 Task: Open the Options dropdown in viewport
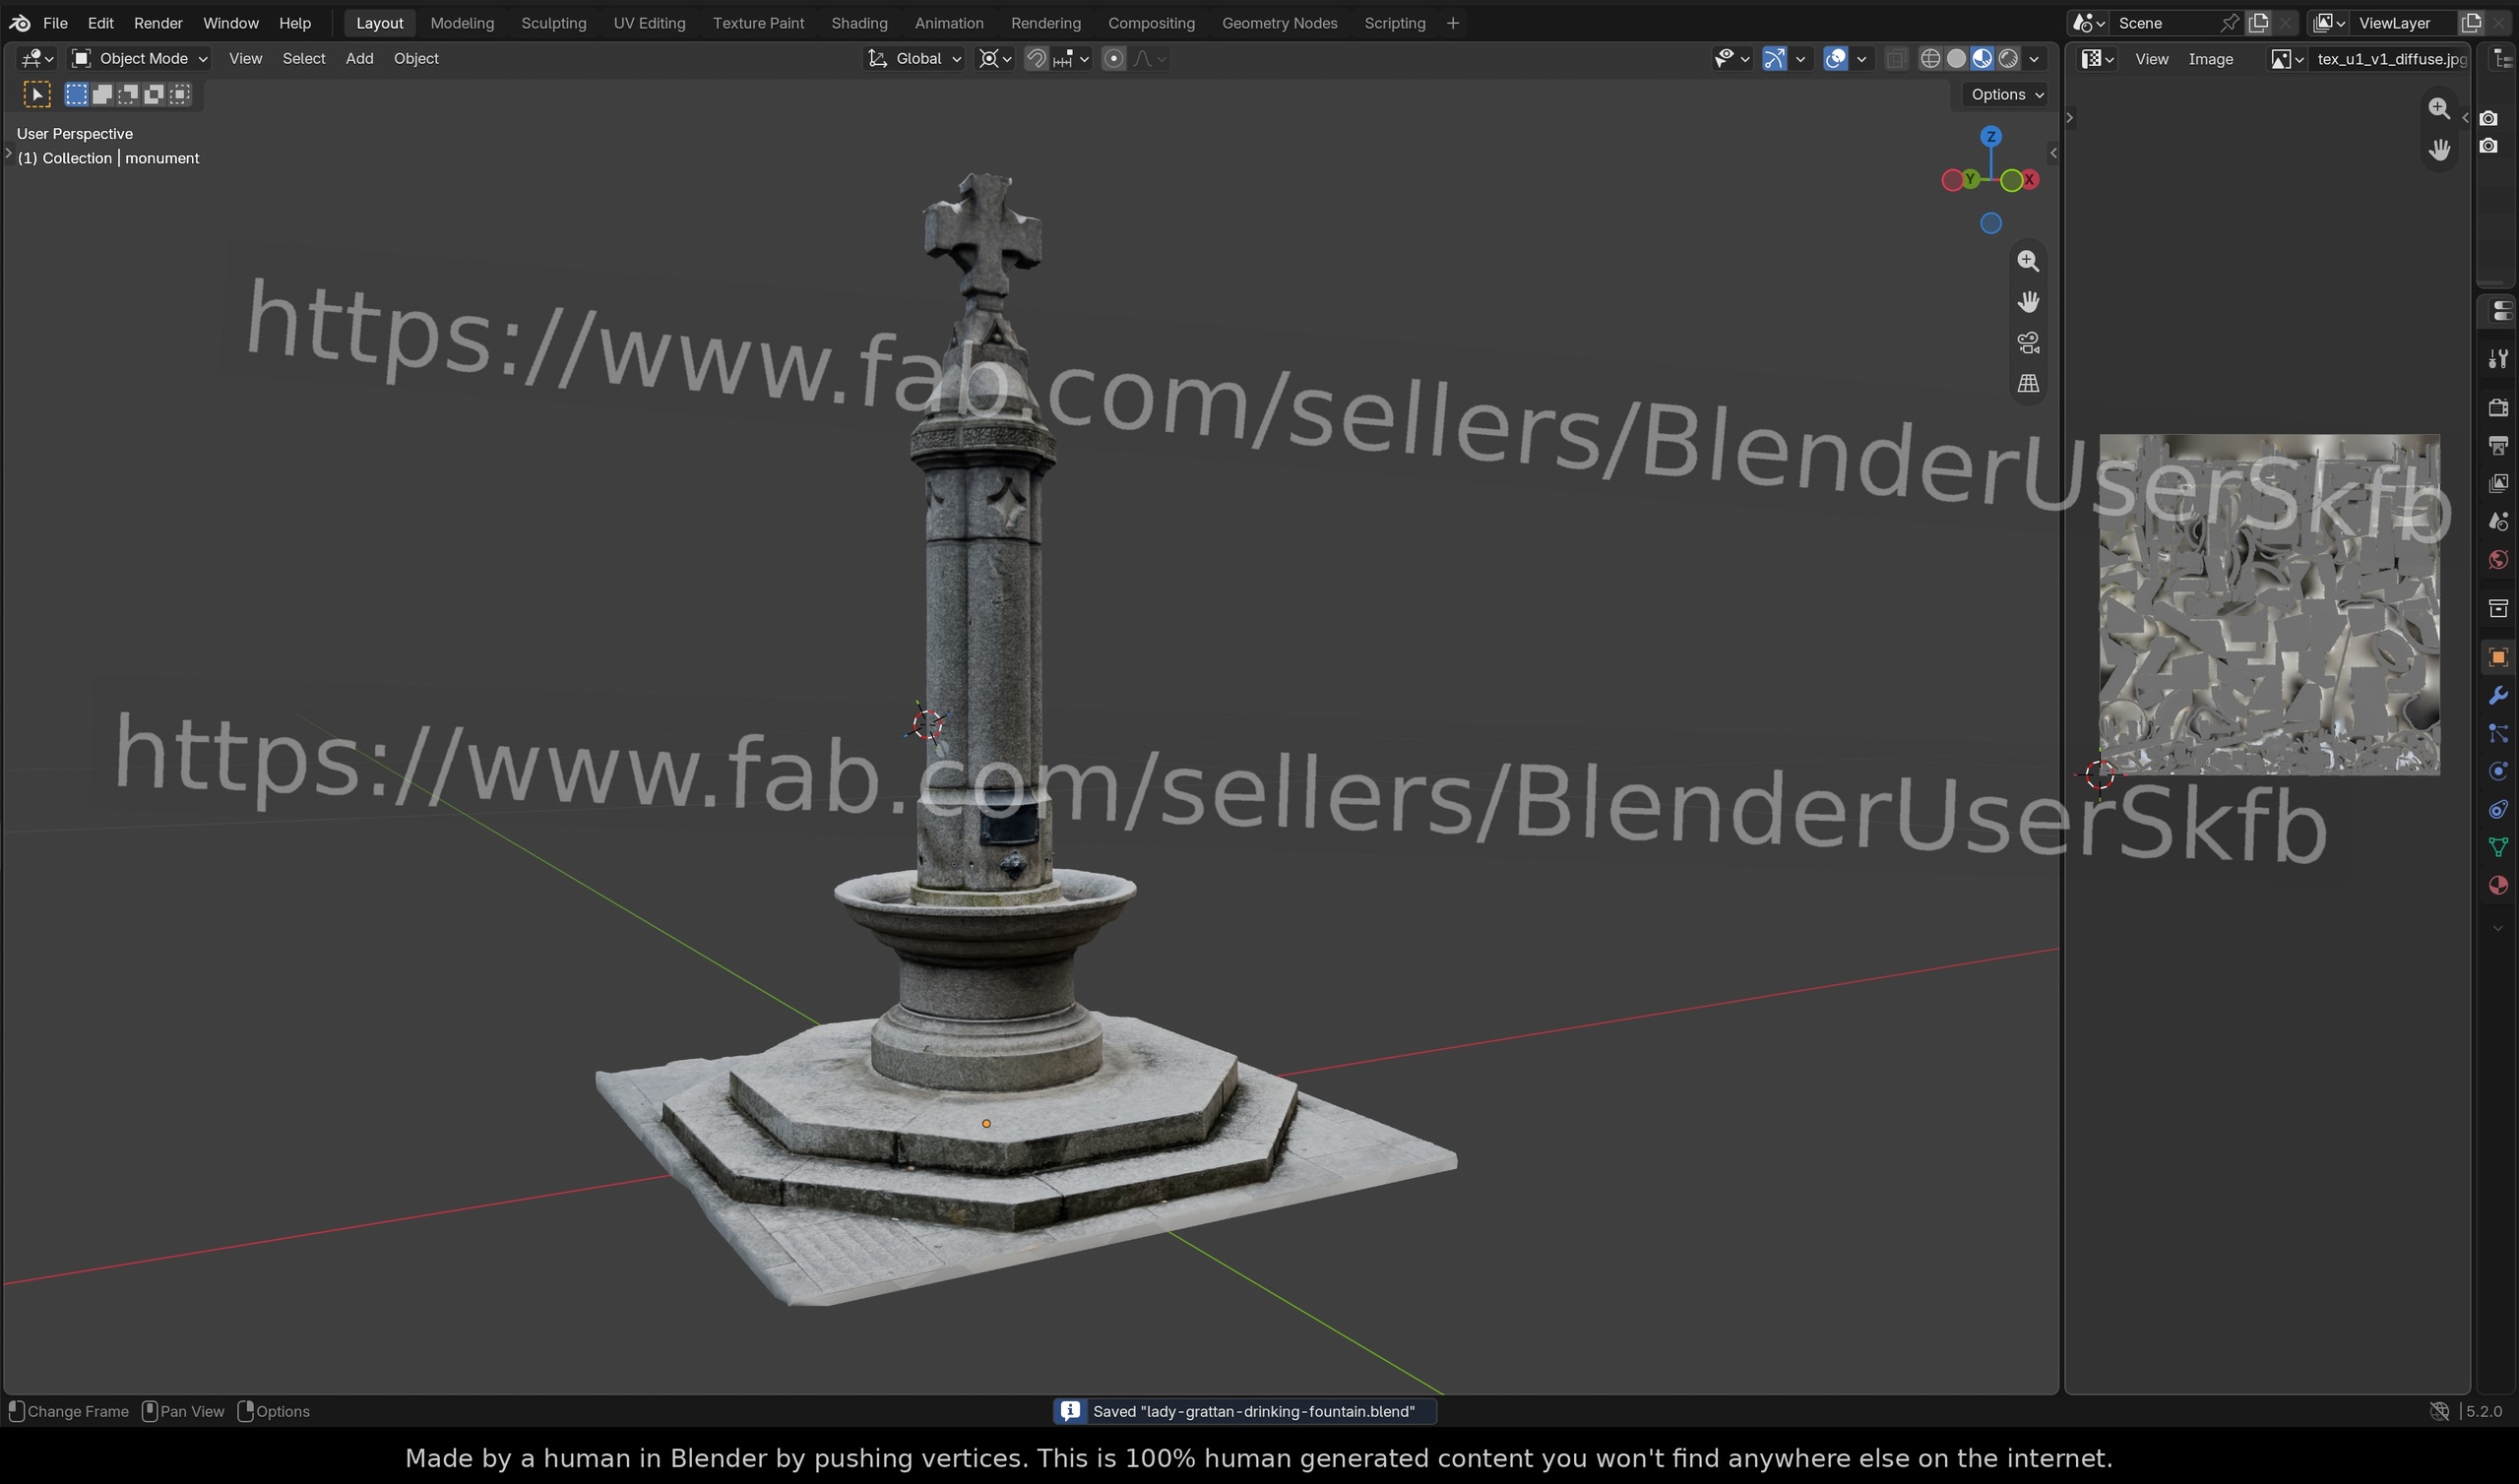coord(2005,95)
